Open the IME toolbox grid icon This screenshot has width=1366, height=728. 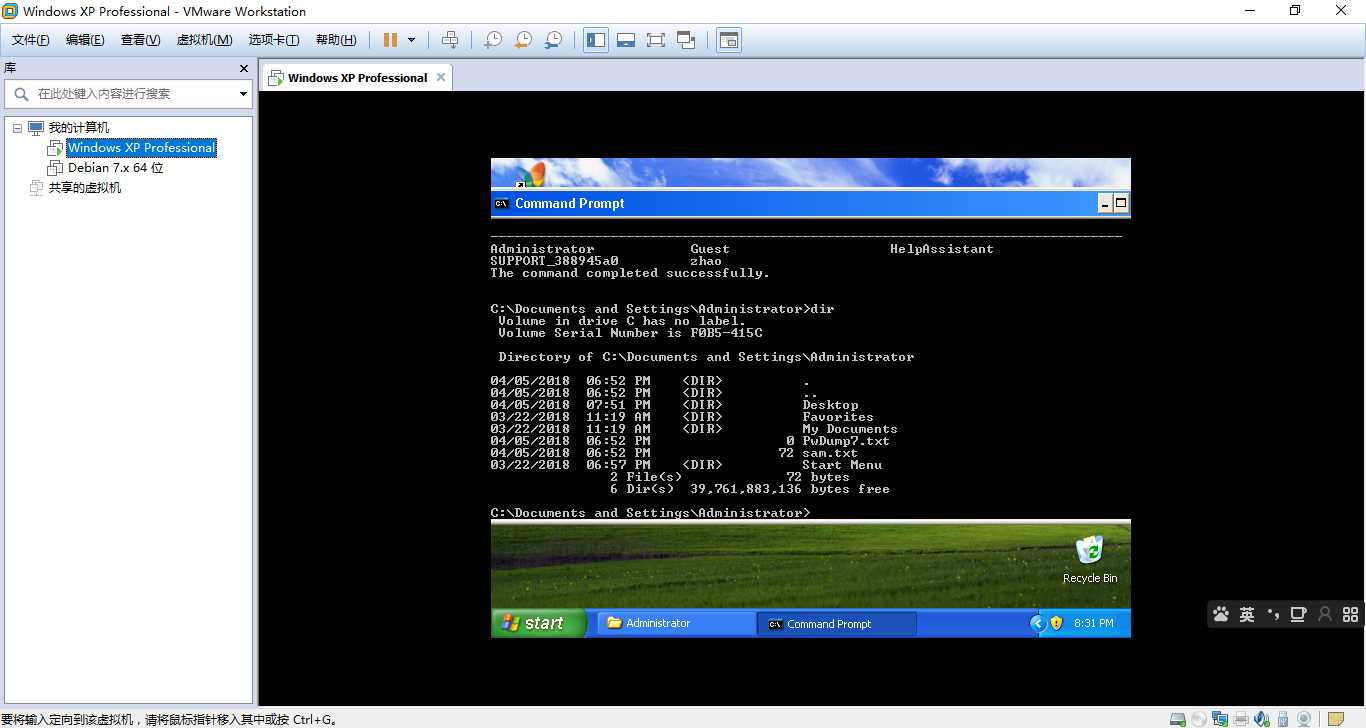[x=1350, y=614]
